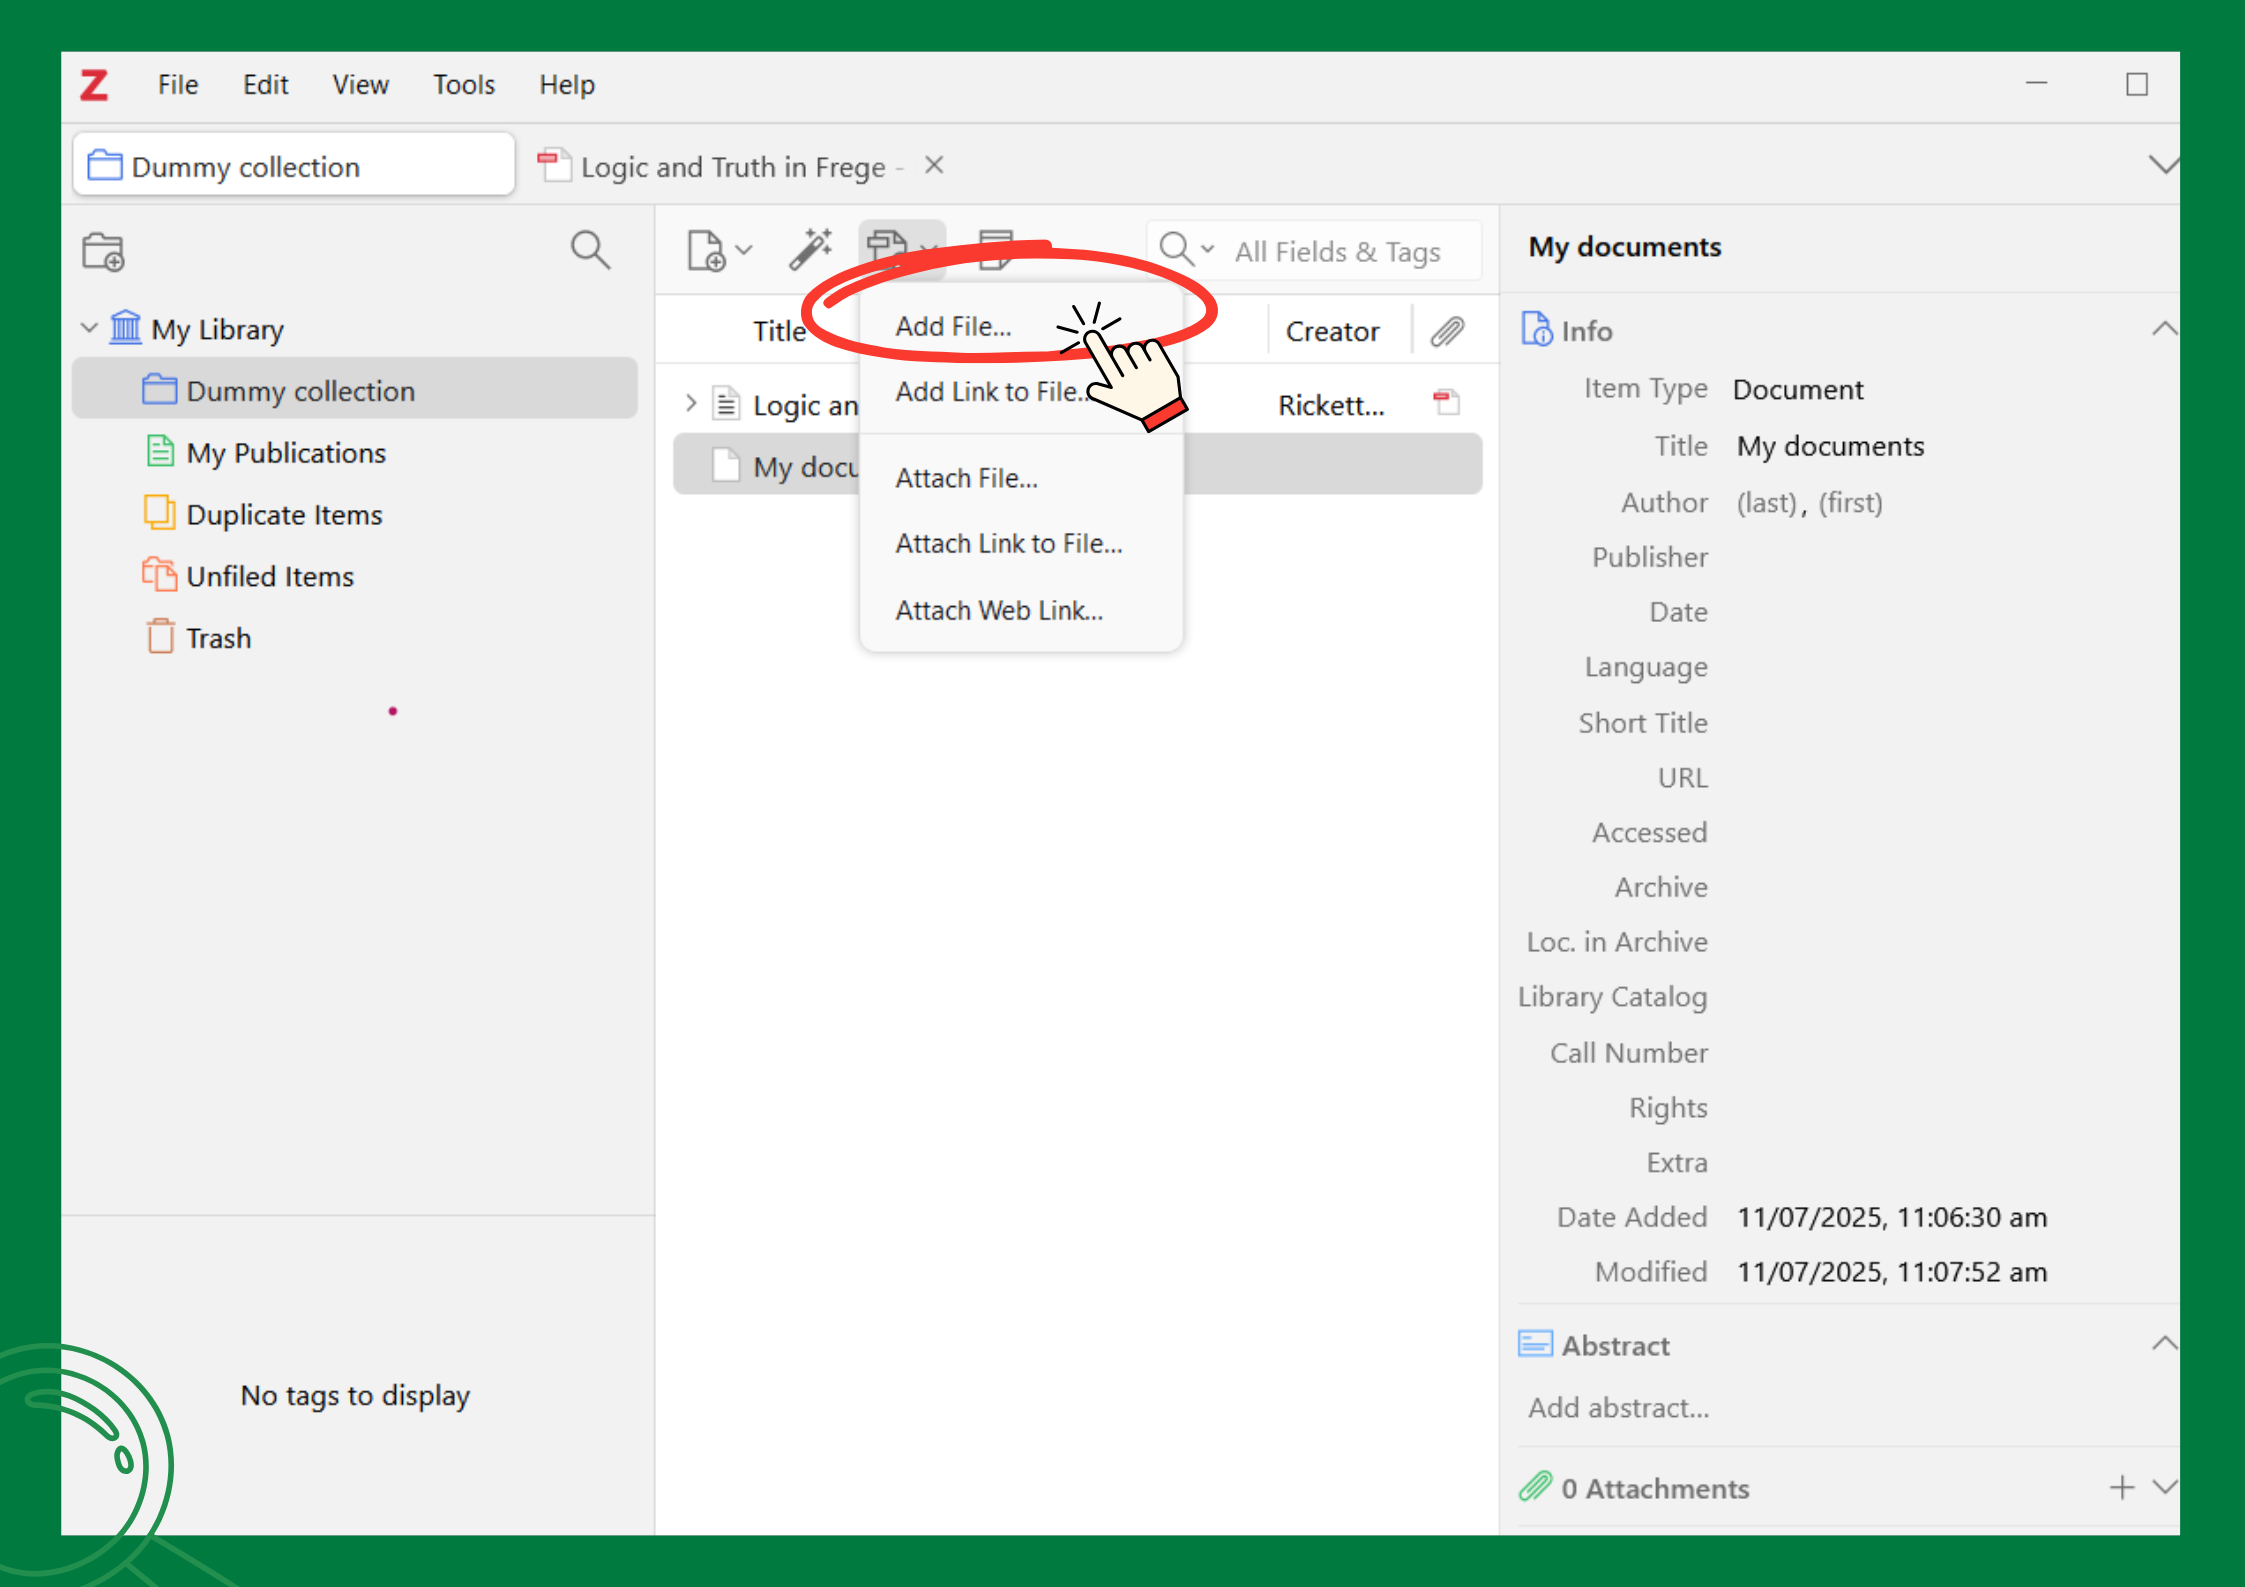This screenshot has width=2245, height=1587.
Task: Click the green Attachments paperclip icon
Action: pos(1535,1487)
